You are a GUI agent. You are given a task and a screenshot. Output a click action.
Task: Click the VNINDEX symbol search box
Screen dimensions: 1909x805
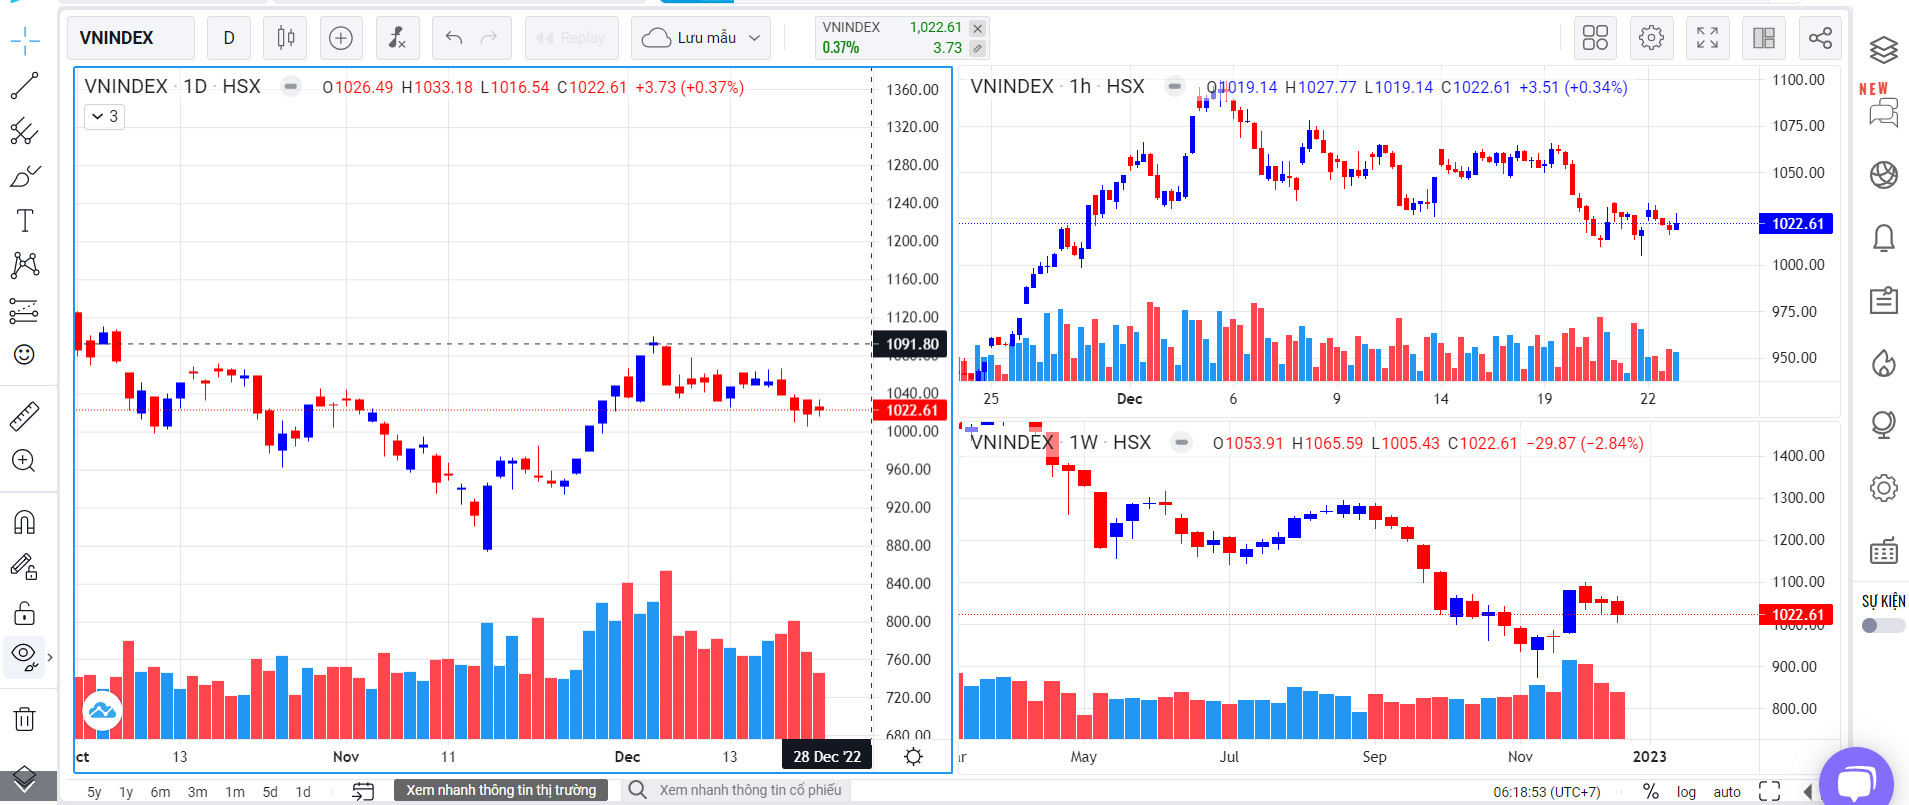pos(131,38)
